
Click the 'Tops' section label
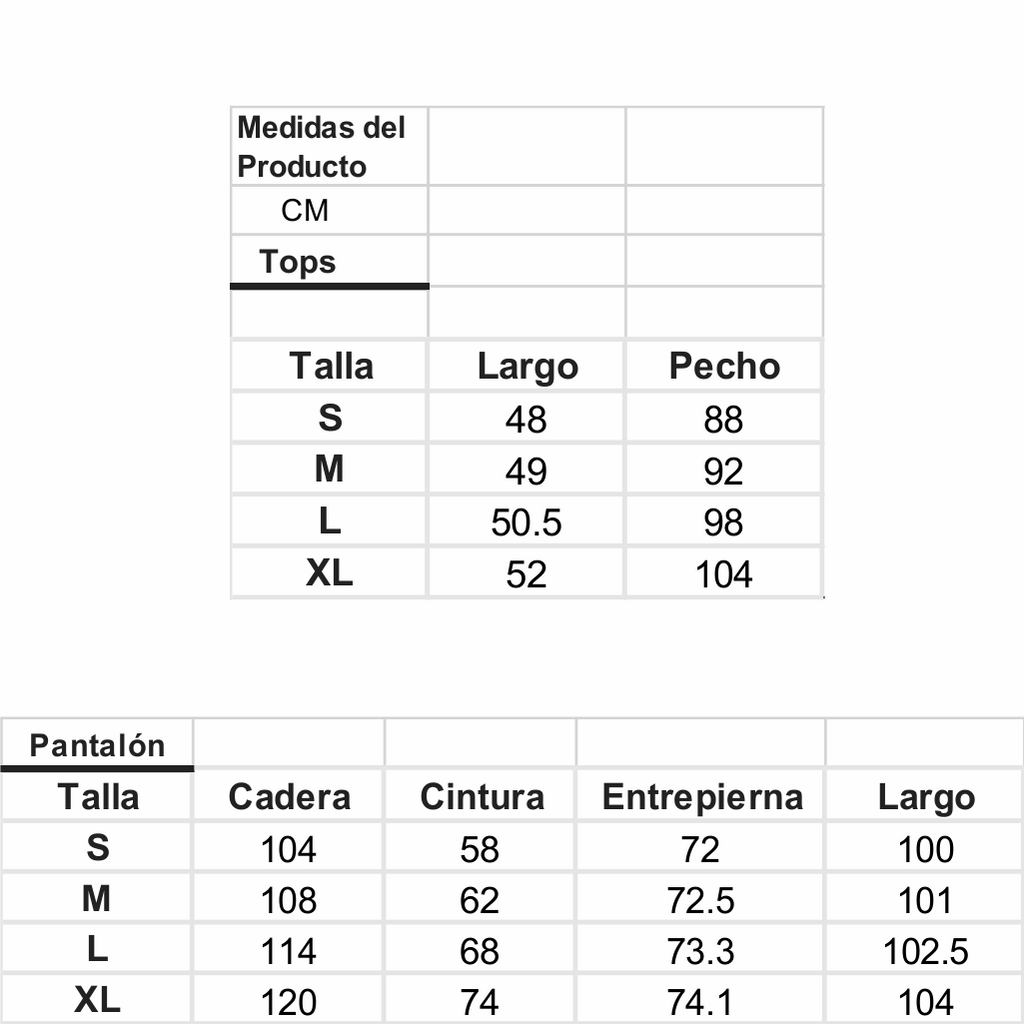click(297, 262)
